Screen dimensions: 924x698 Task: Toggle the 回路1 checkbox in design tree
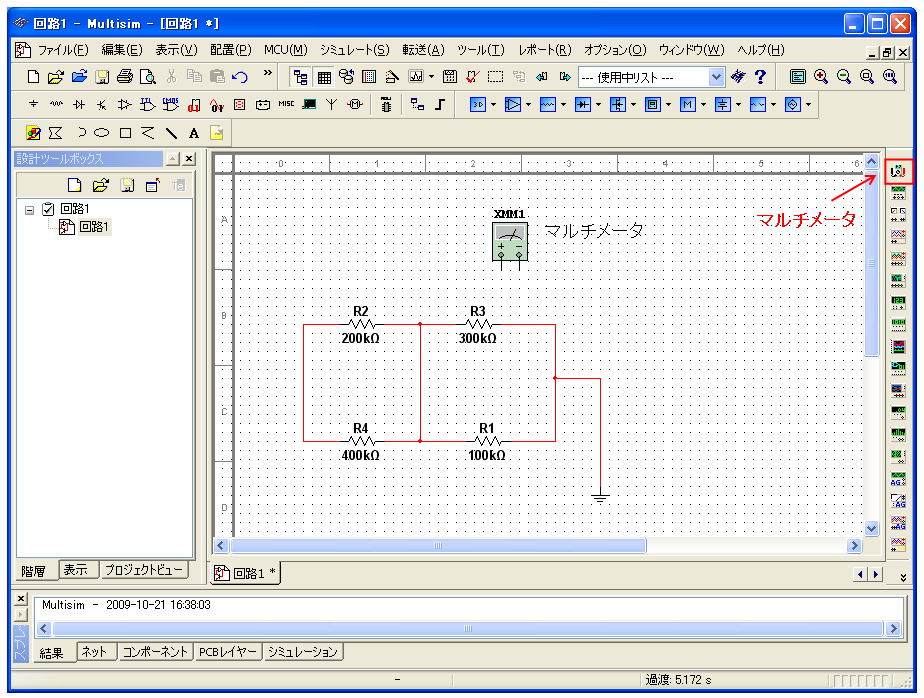(48, 209)
